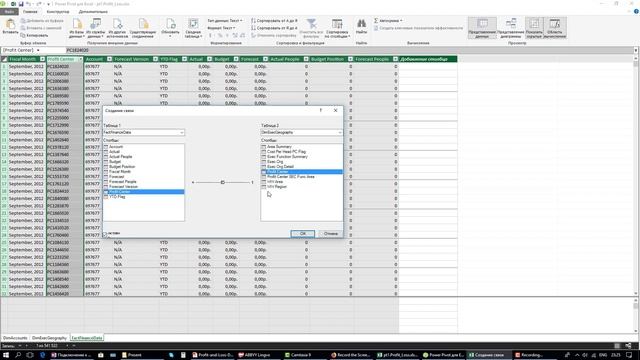This screenshot has height=360, width=640.
Task: Click the formula bar field showing PC1824020
Action: point(349,50)
